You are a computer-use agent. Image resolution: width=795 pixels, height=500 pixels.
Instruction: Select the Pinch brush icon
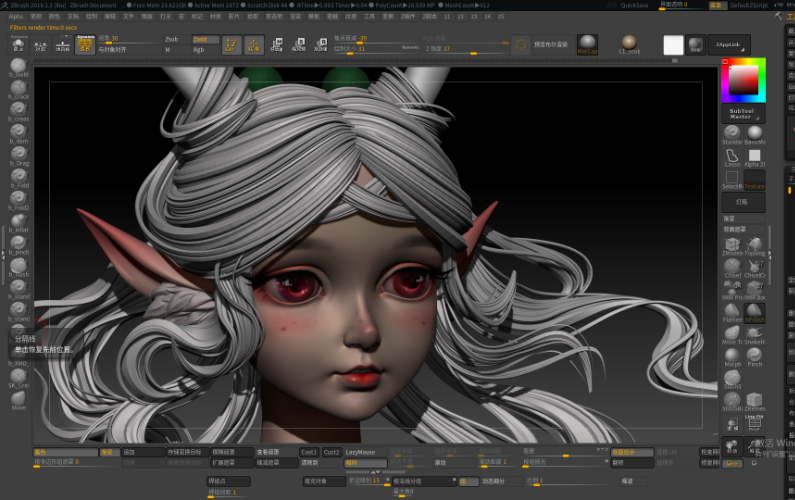click(x=755, y=355)
